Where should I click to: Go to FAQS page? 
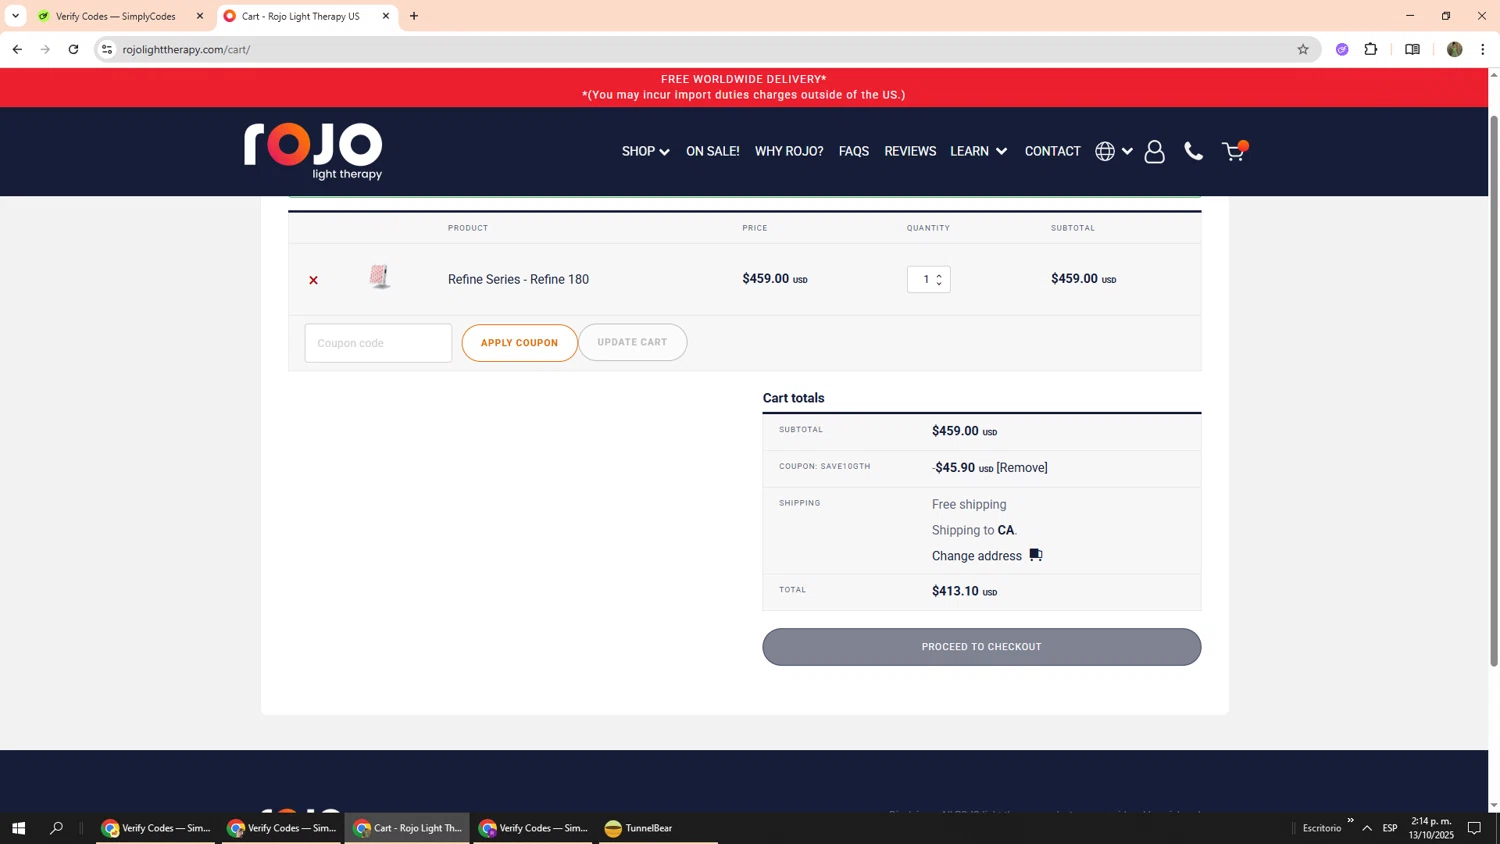coord(853,151)
